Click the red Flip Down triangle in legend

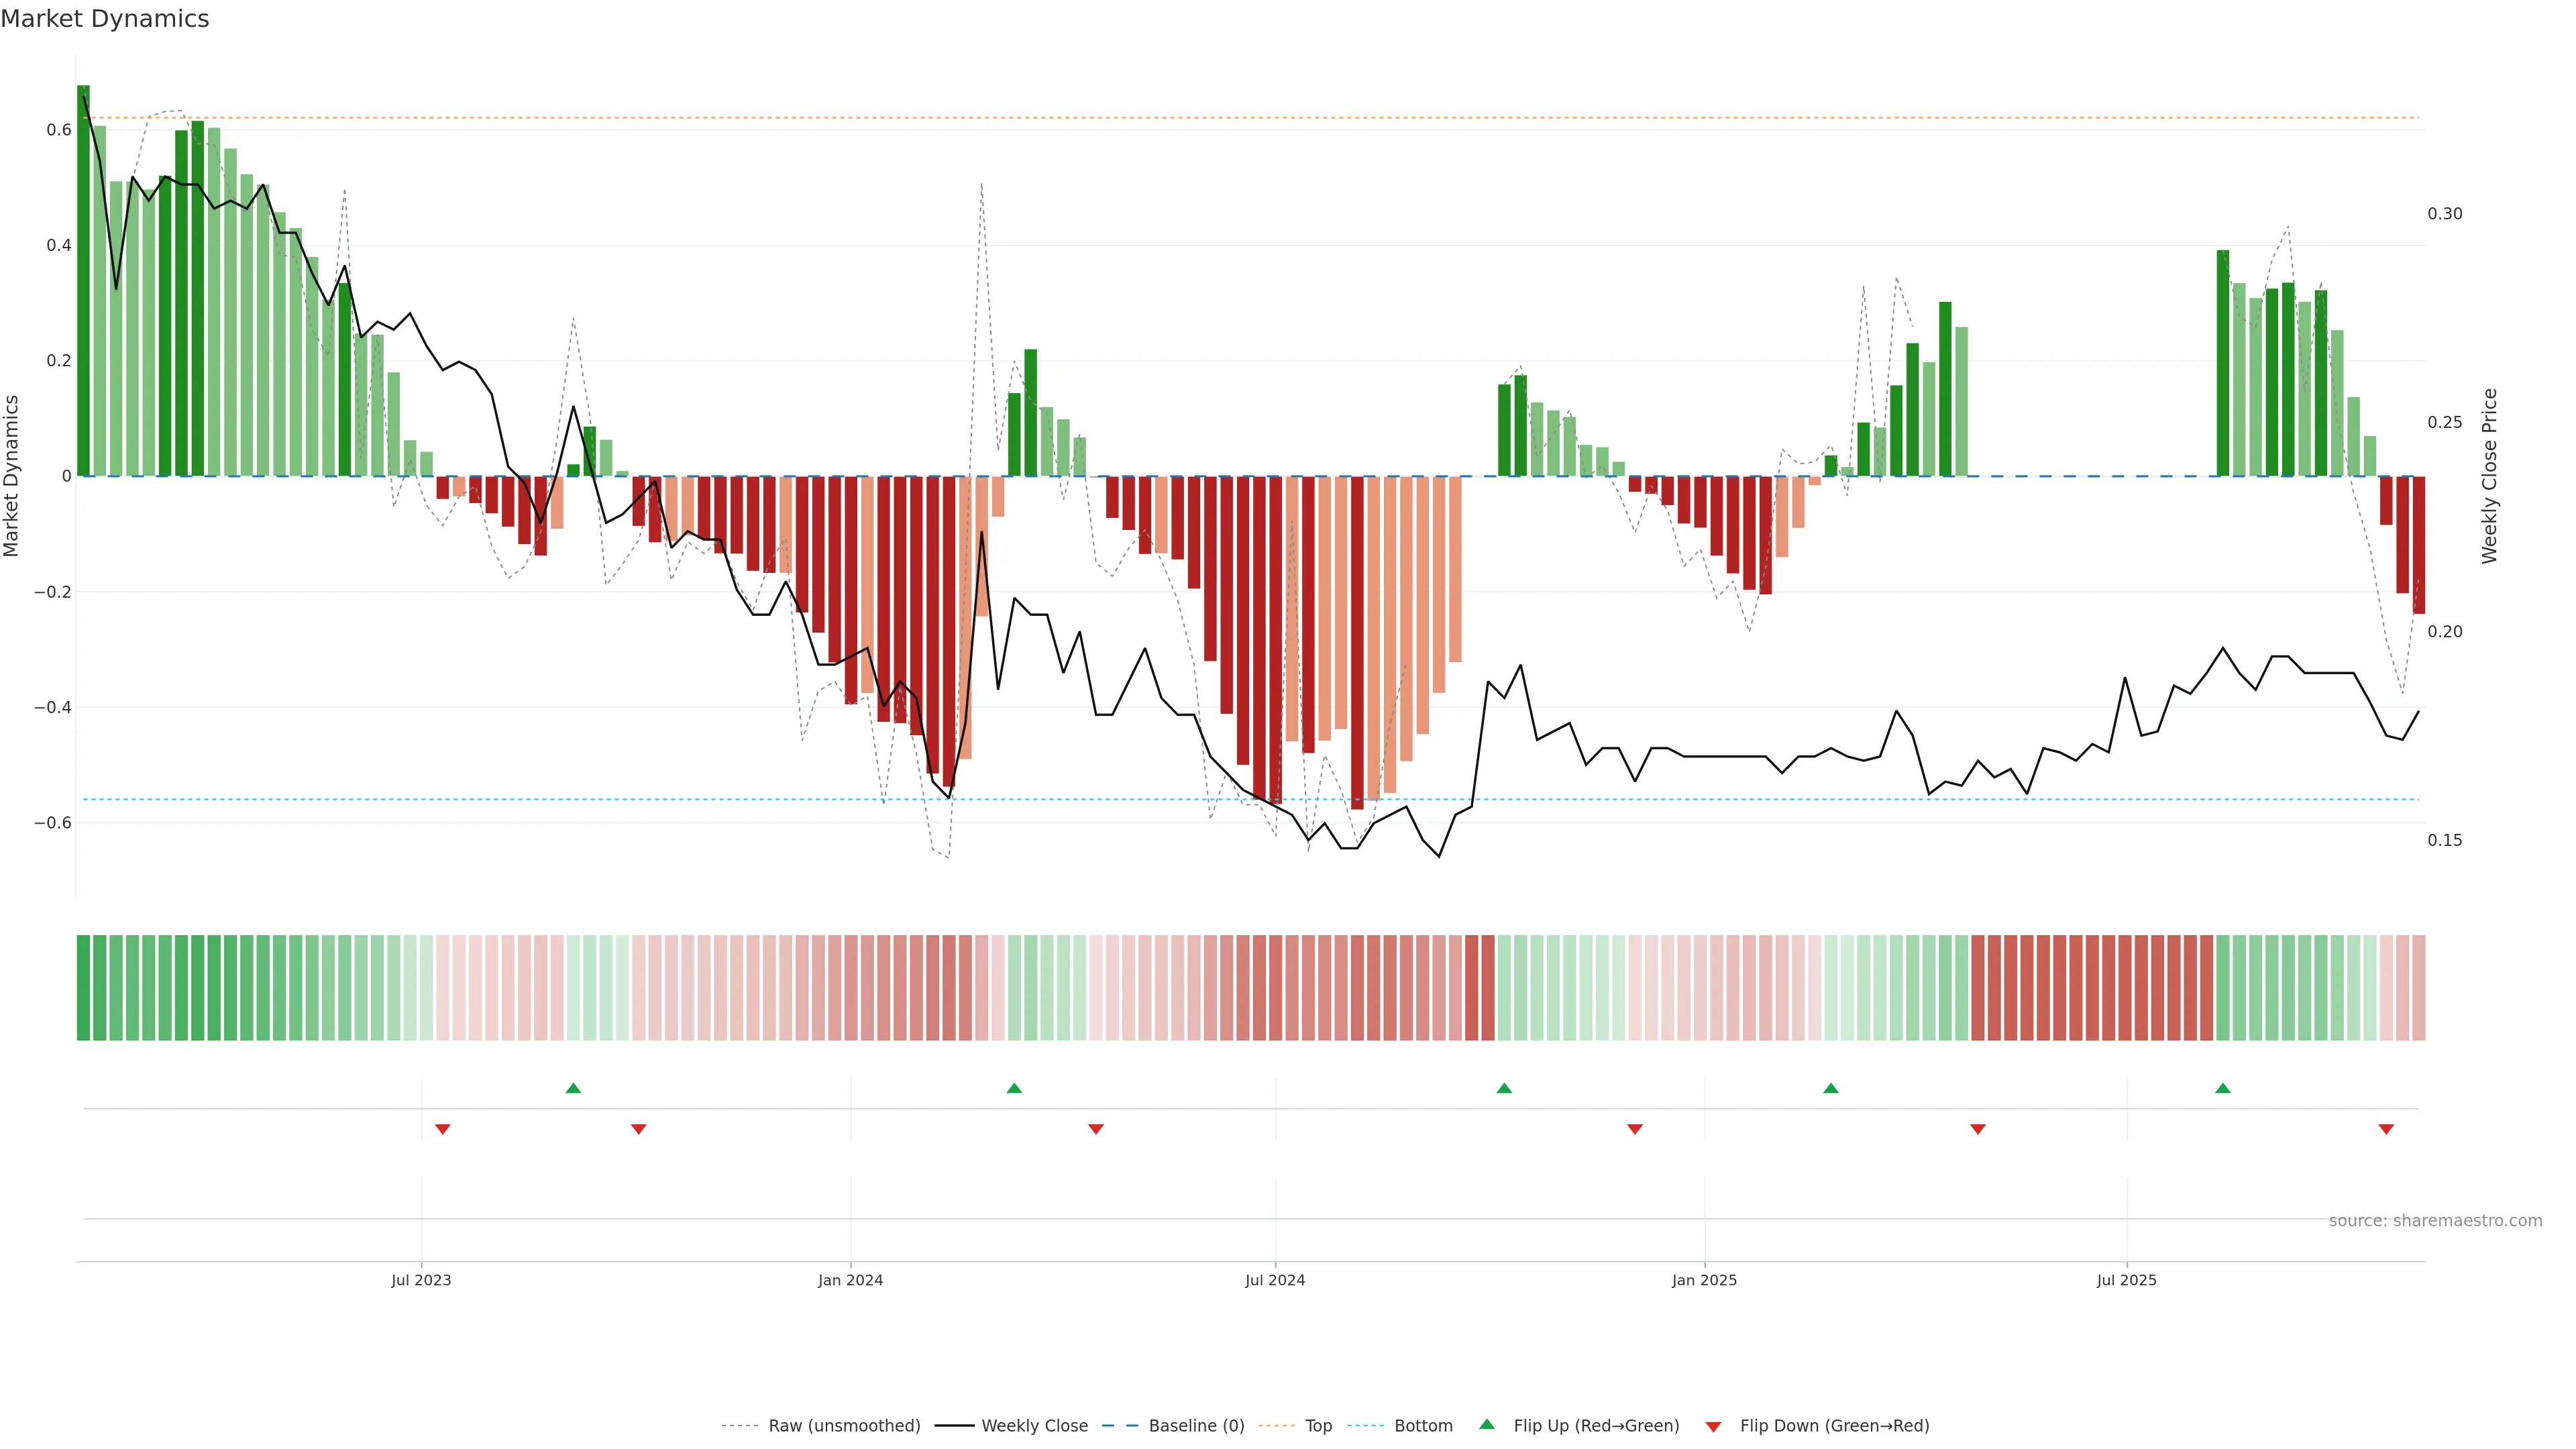1713,1427
